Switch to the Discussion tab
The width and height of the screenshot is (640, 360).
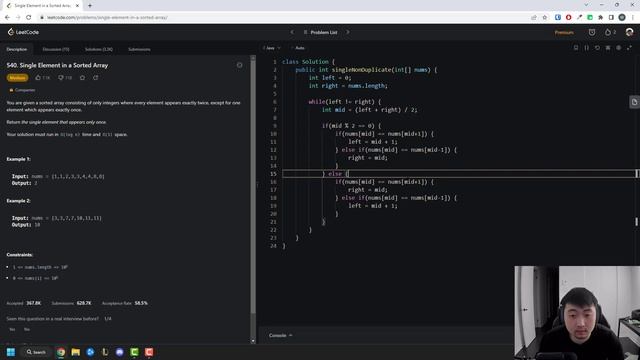(56, 49)
